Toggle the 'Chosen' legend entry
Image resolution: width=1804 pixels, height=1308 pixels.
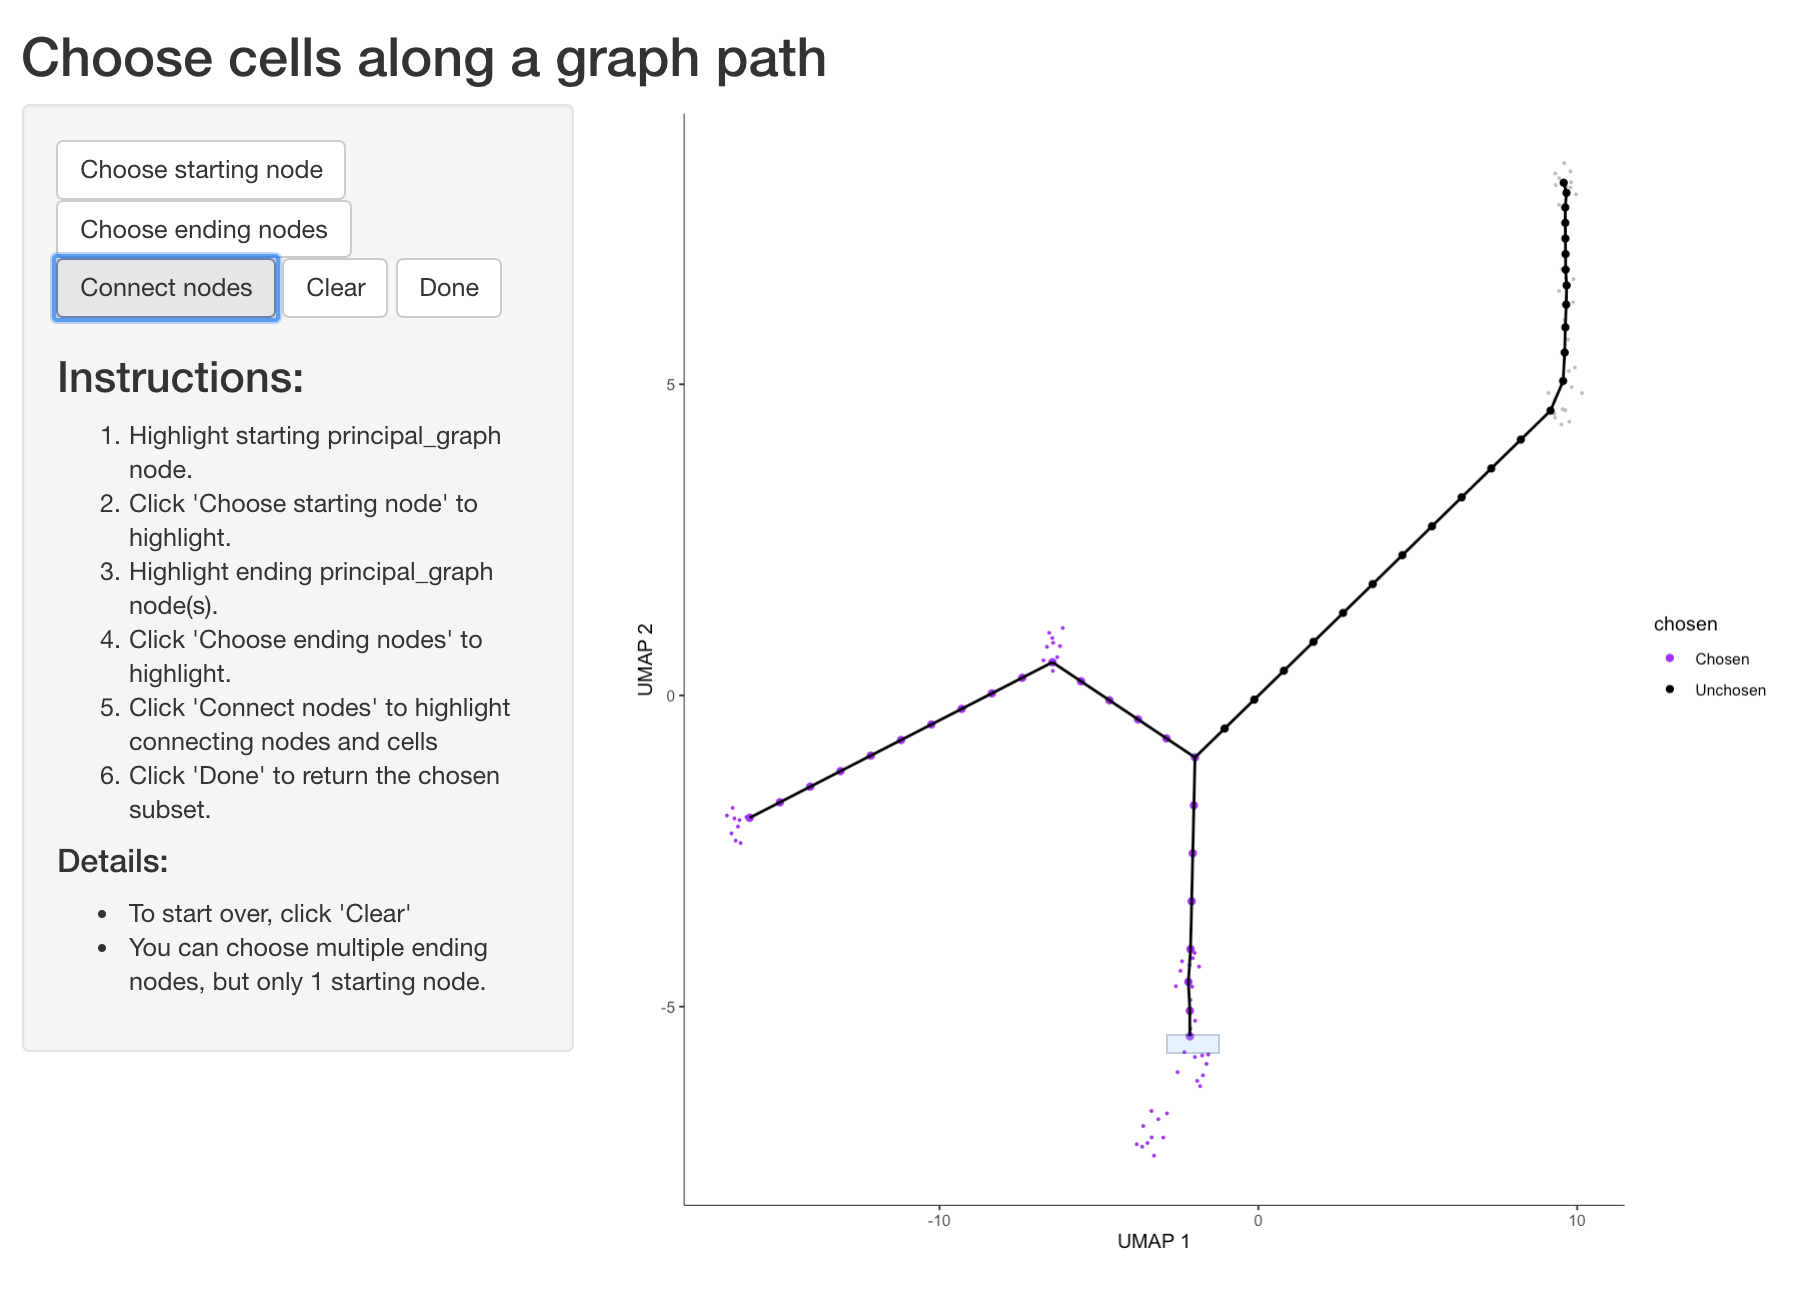(1722, 659)
